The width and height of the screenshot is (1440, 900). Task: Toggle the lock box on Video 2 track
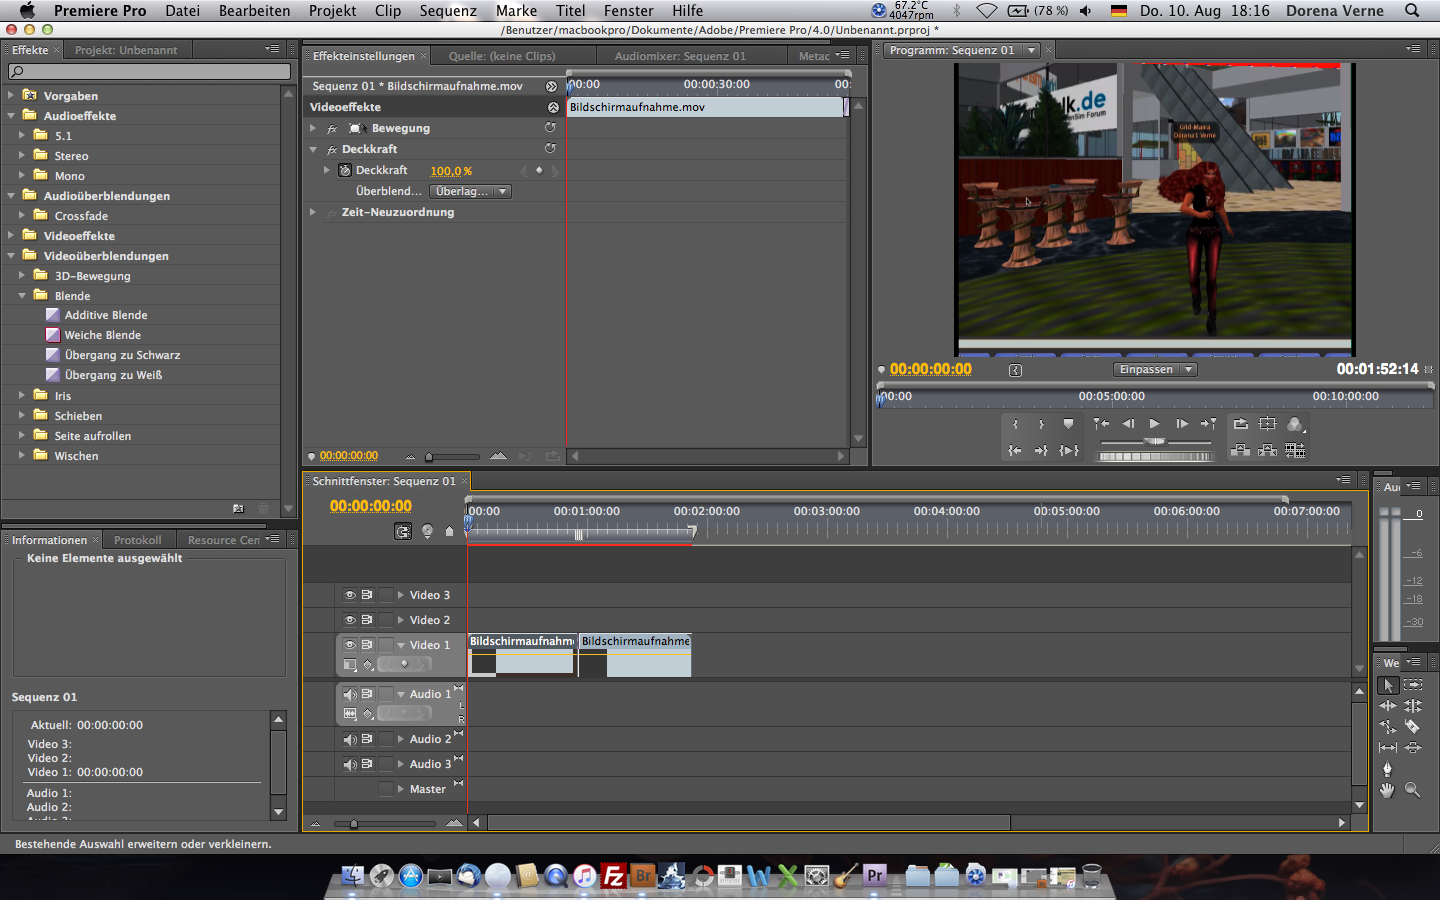386,620
